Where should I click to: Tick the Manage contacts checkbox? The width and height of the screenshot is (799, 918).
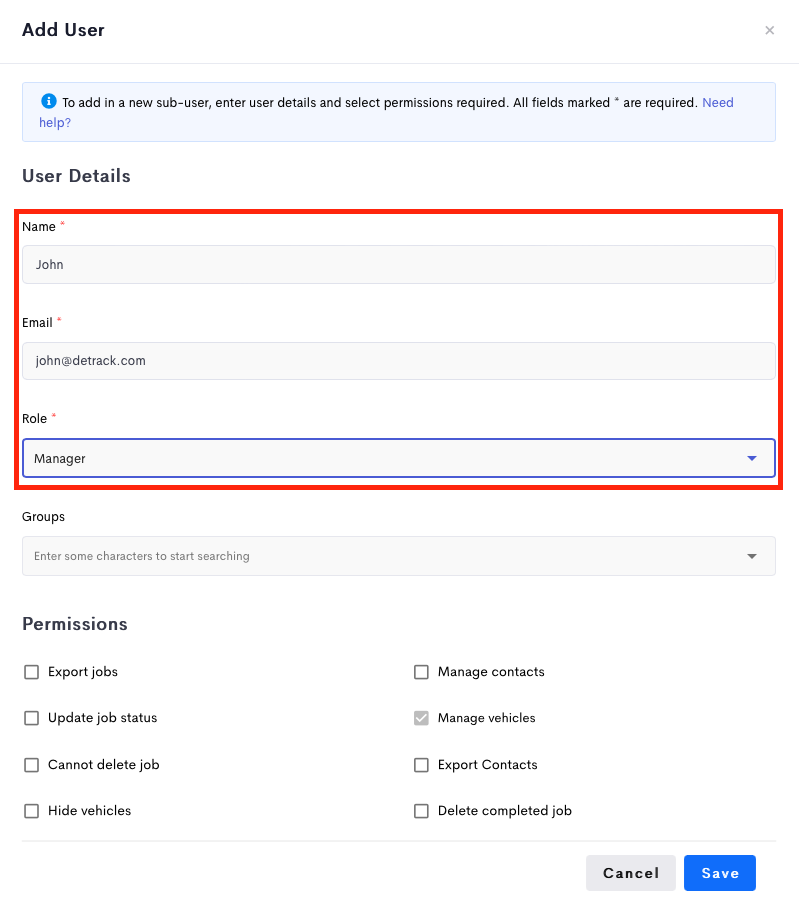[421, 672]
